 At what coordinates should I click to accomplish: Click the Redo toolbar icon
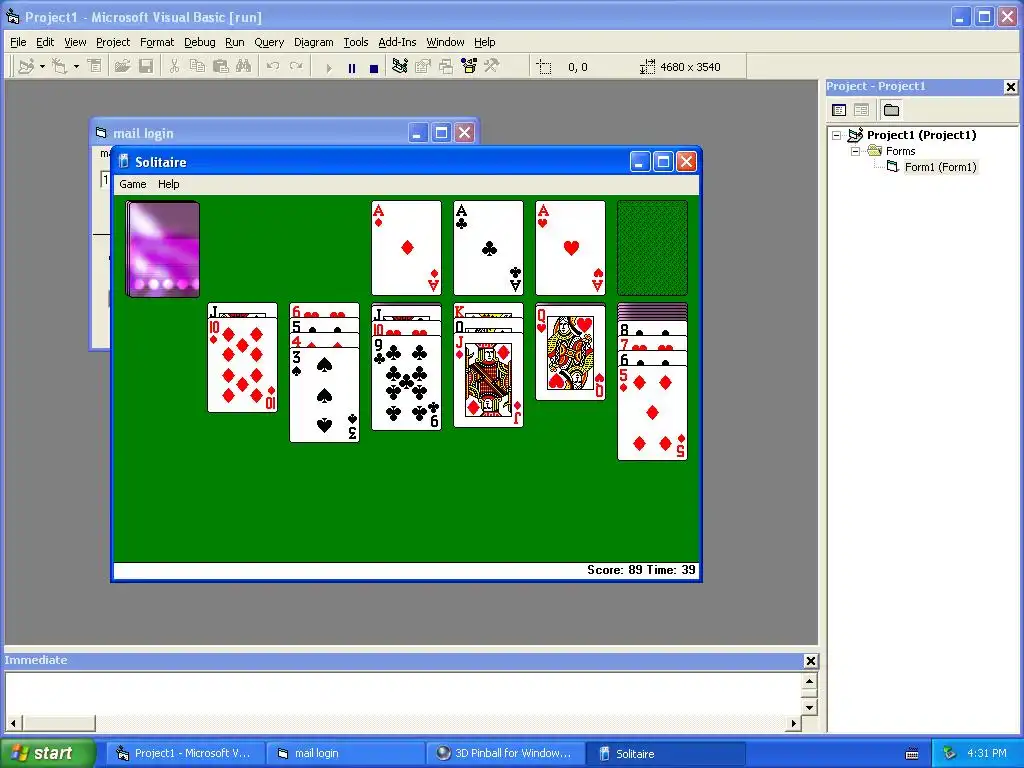pos(296,67)
